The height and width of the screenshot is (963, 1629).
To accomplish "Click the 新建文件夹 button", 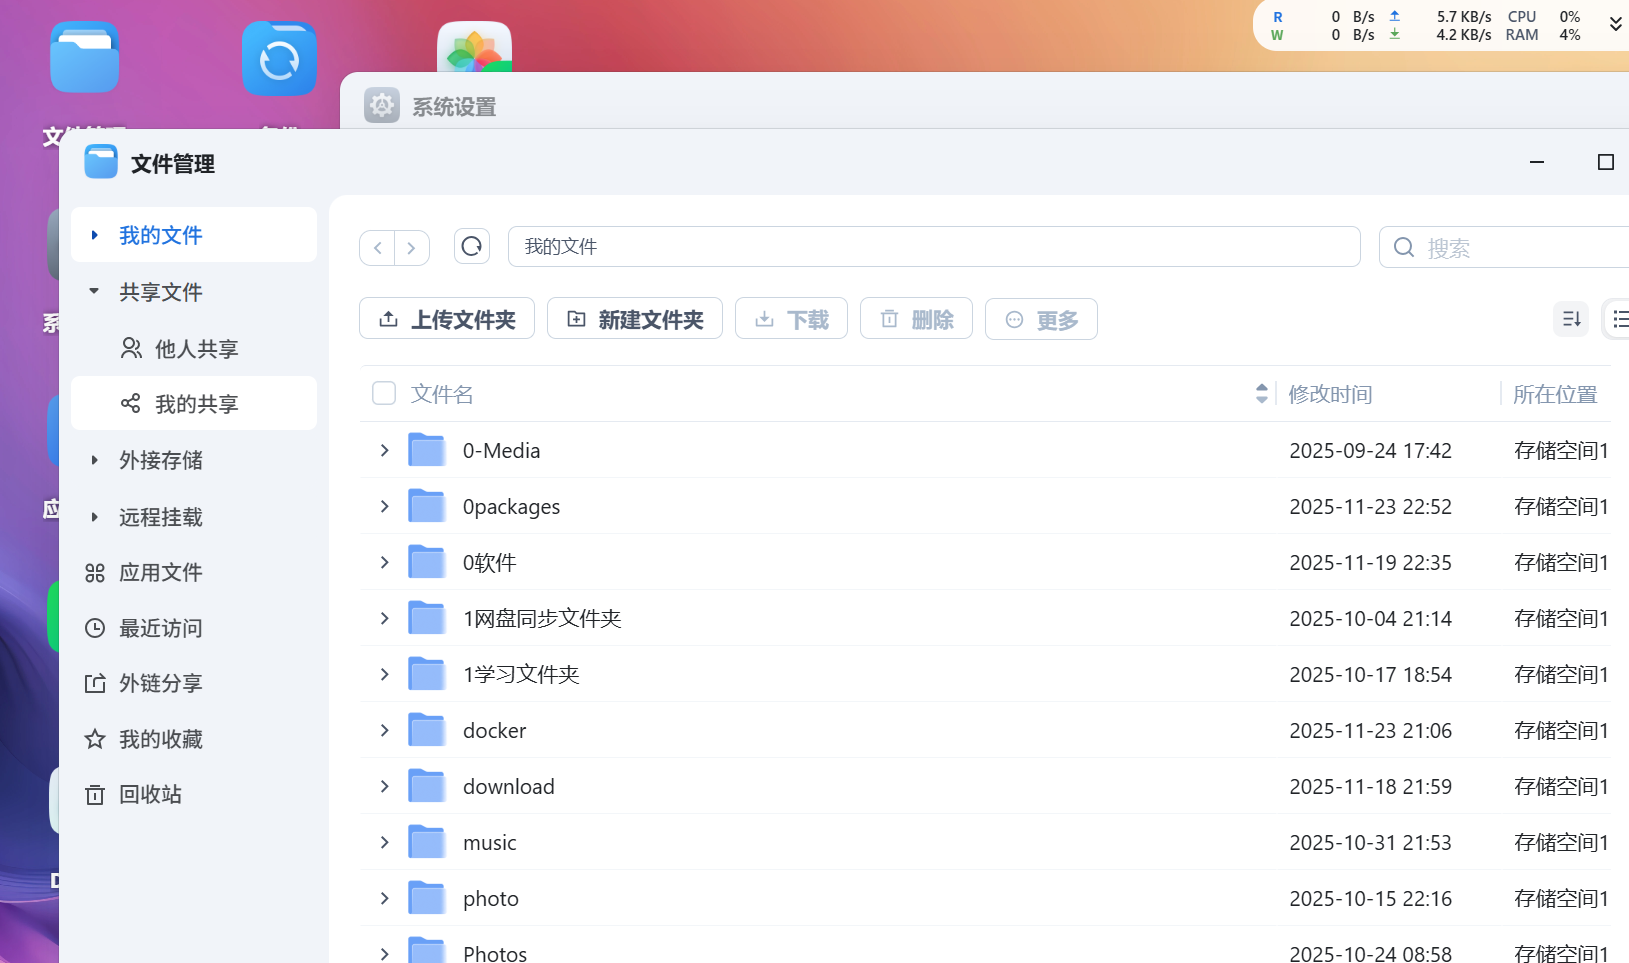I will click(x=634, y=318).
